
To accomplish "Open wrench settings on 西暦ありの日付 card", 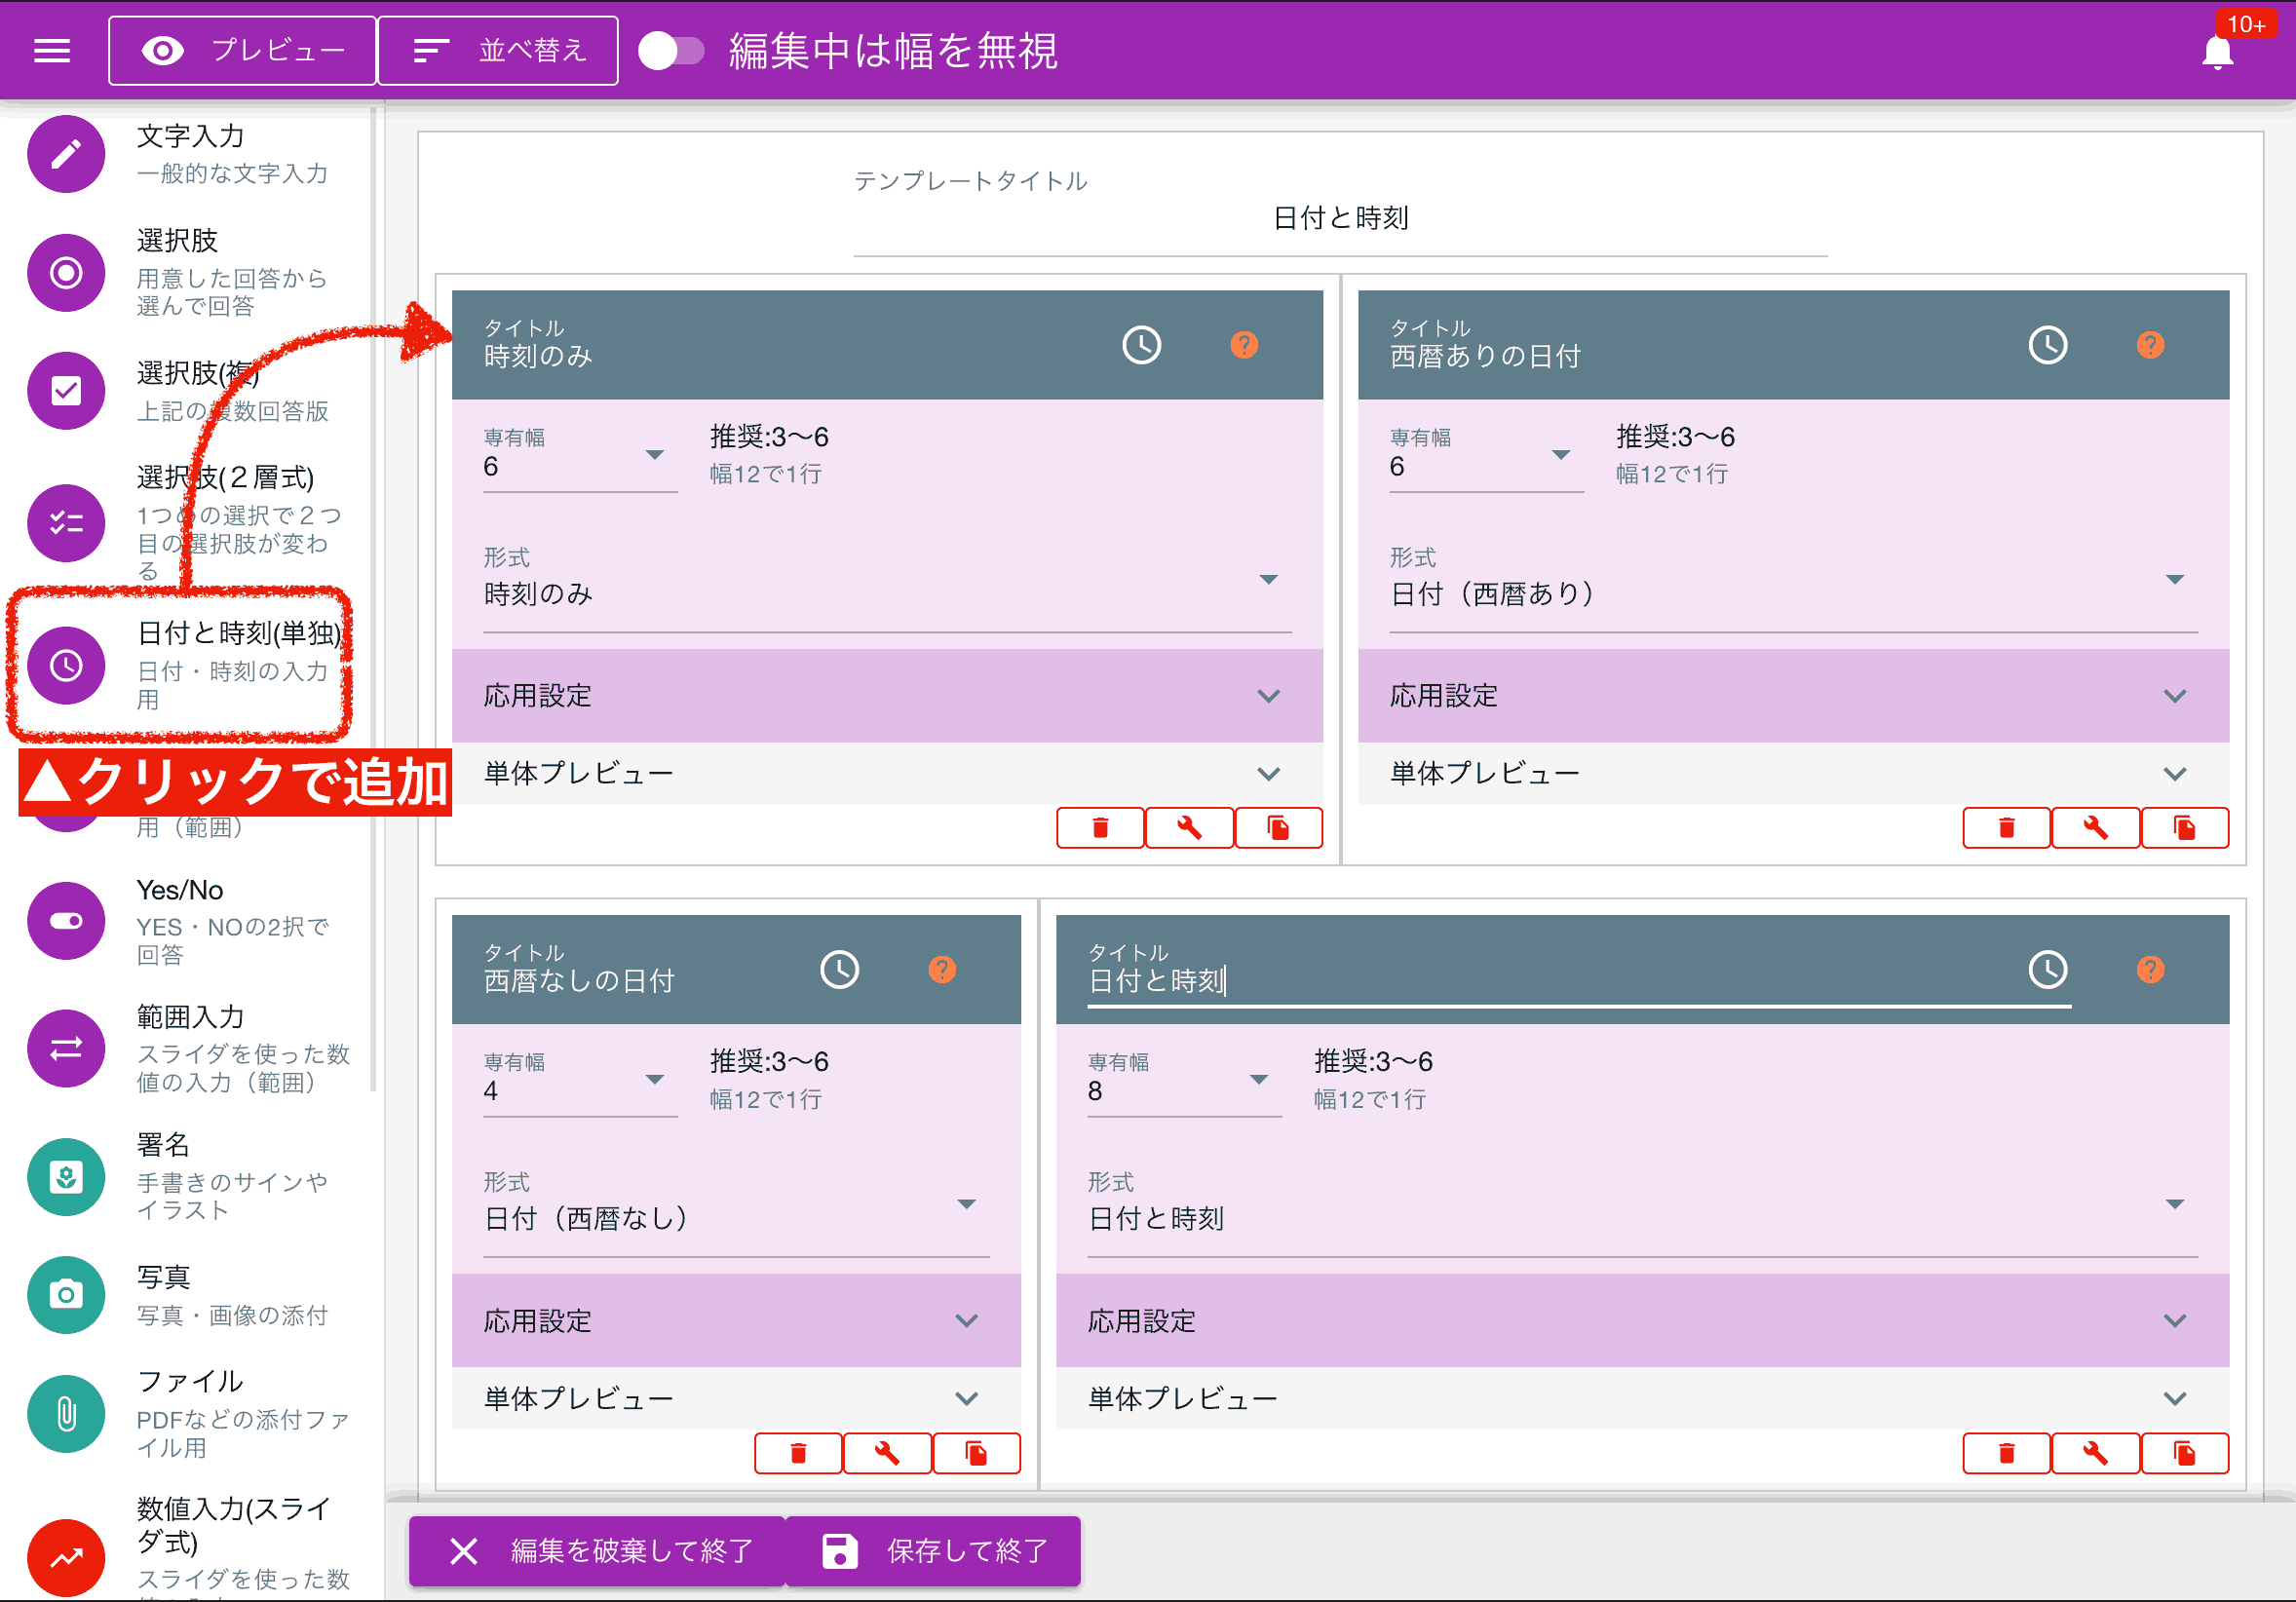I will point(2095,827).
